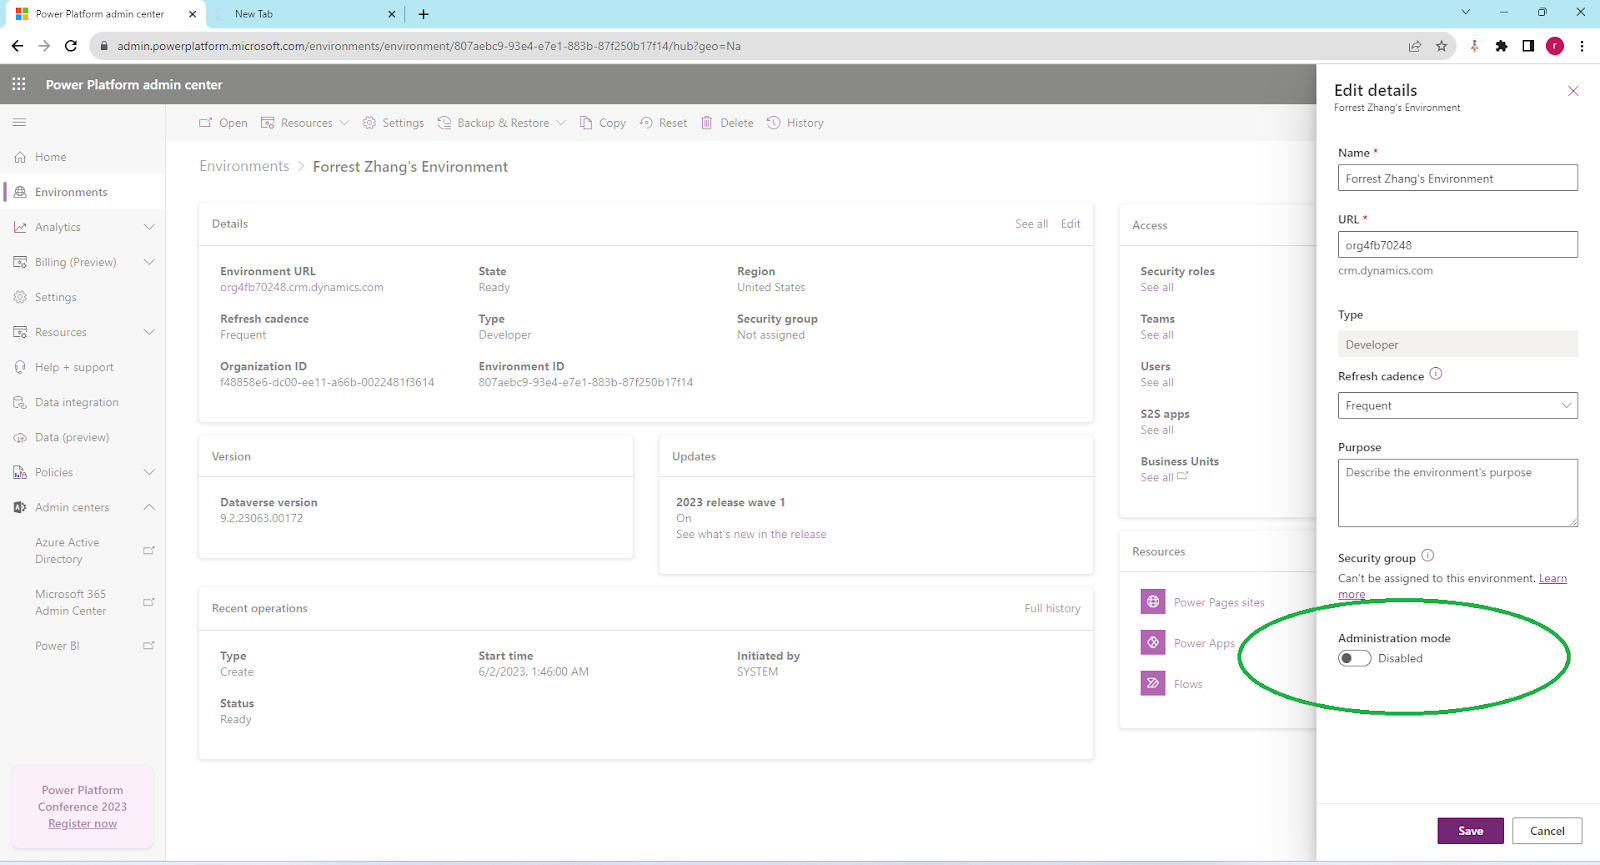
Task: Click the Home icon in sidebar
Action: coord(20,157)
